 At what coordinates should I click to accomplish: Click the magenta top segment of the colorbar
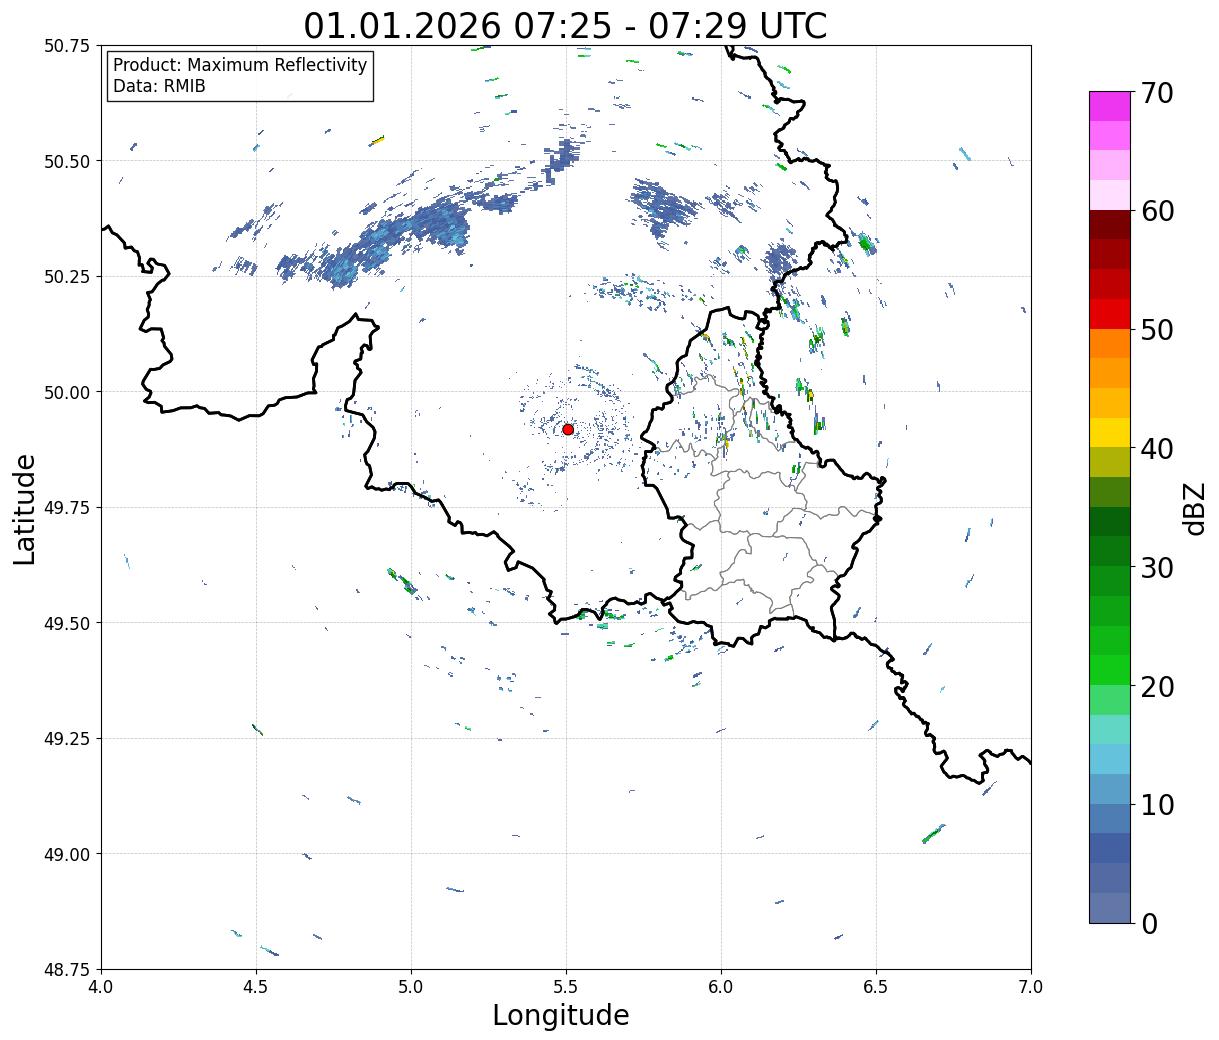point(1110,106)
